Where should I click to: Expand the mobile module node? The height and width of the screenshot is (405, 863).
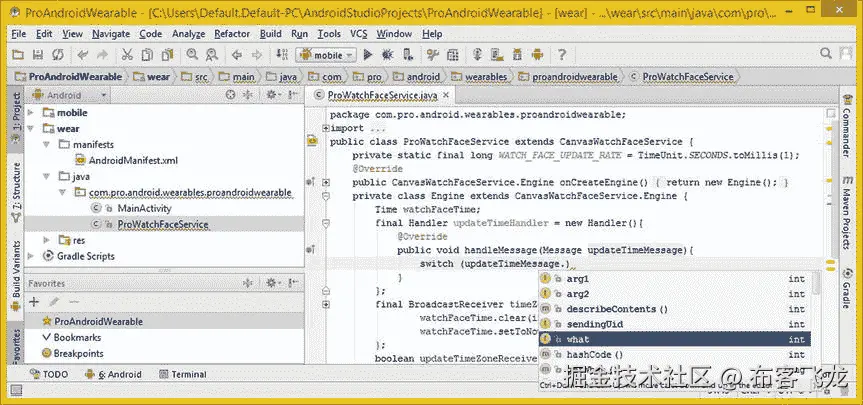click(x=31, y=112)
